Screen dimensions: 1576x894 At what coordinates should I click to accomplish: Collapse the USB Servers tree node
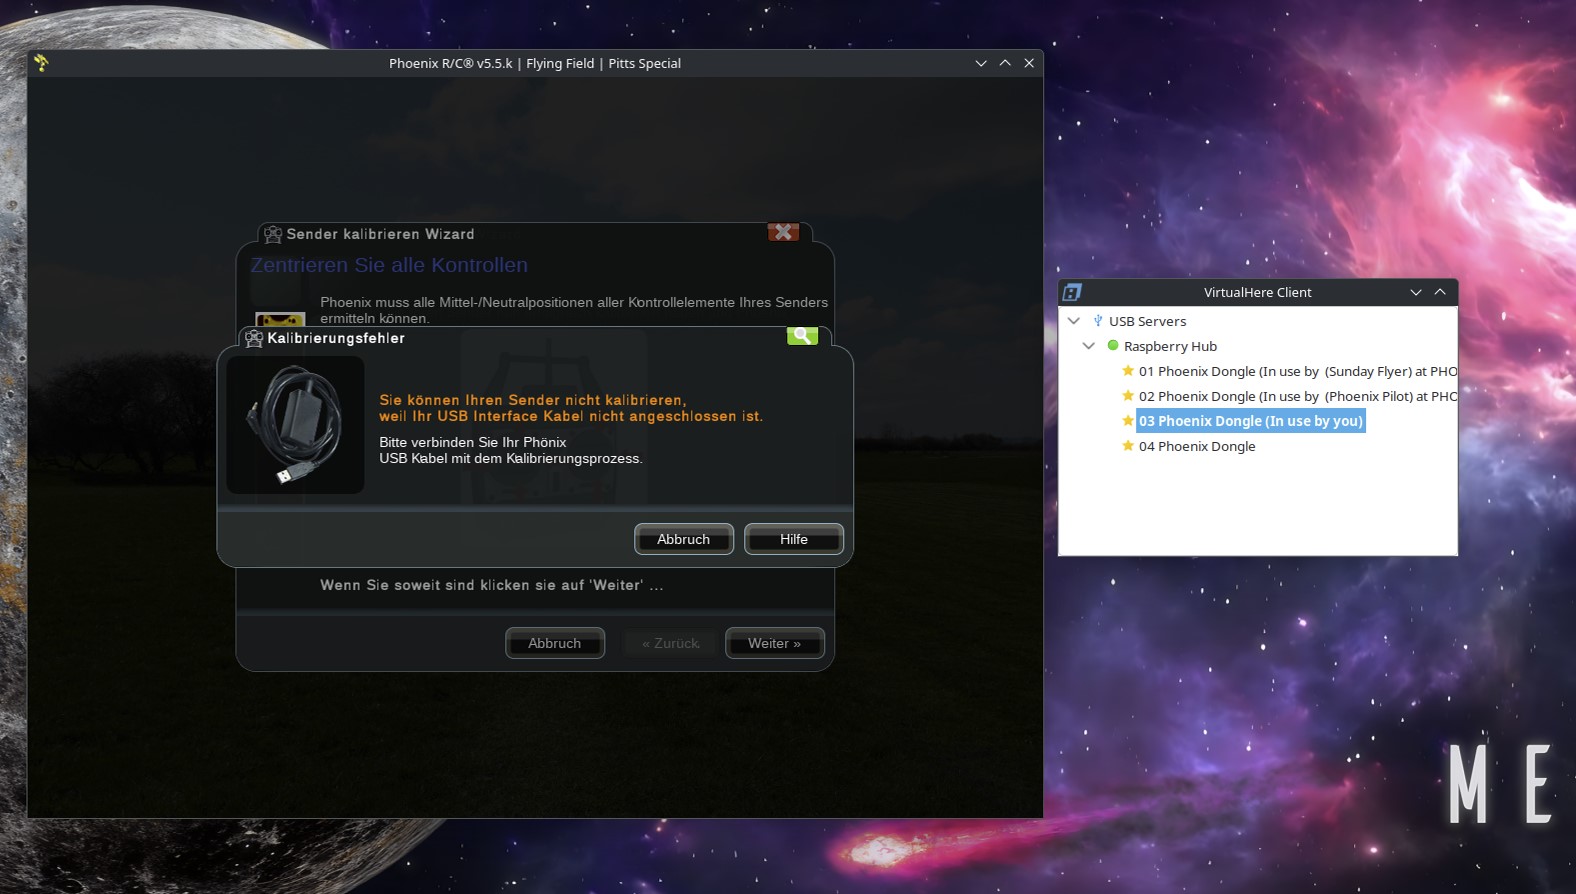pos(1074,321)
